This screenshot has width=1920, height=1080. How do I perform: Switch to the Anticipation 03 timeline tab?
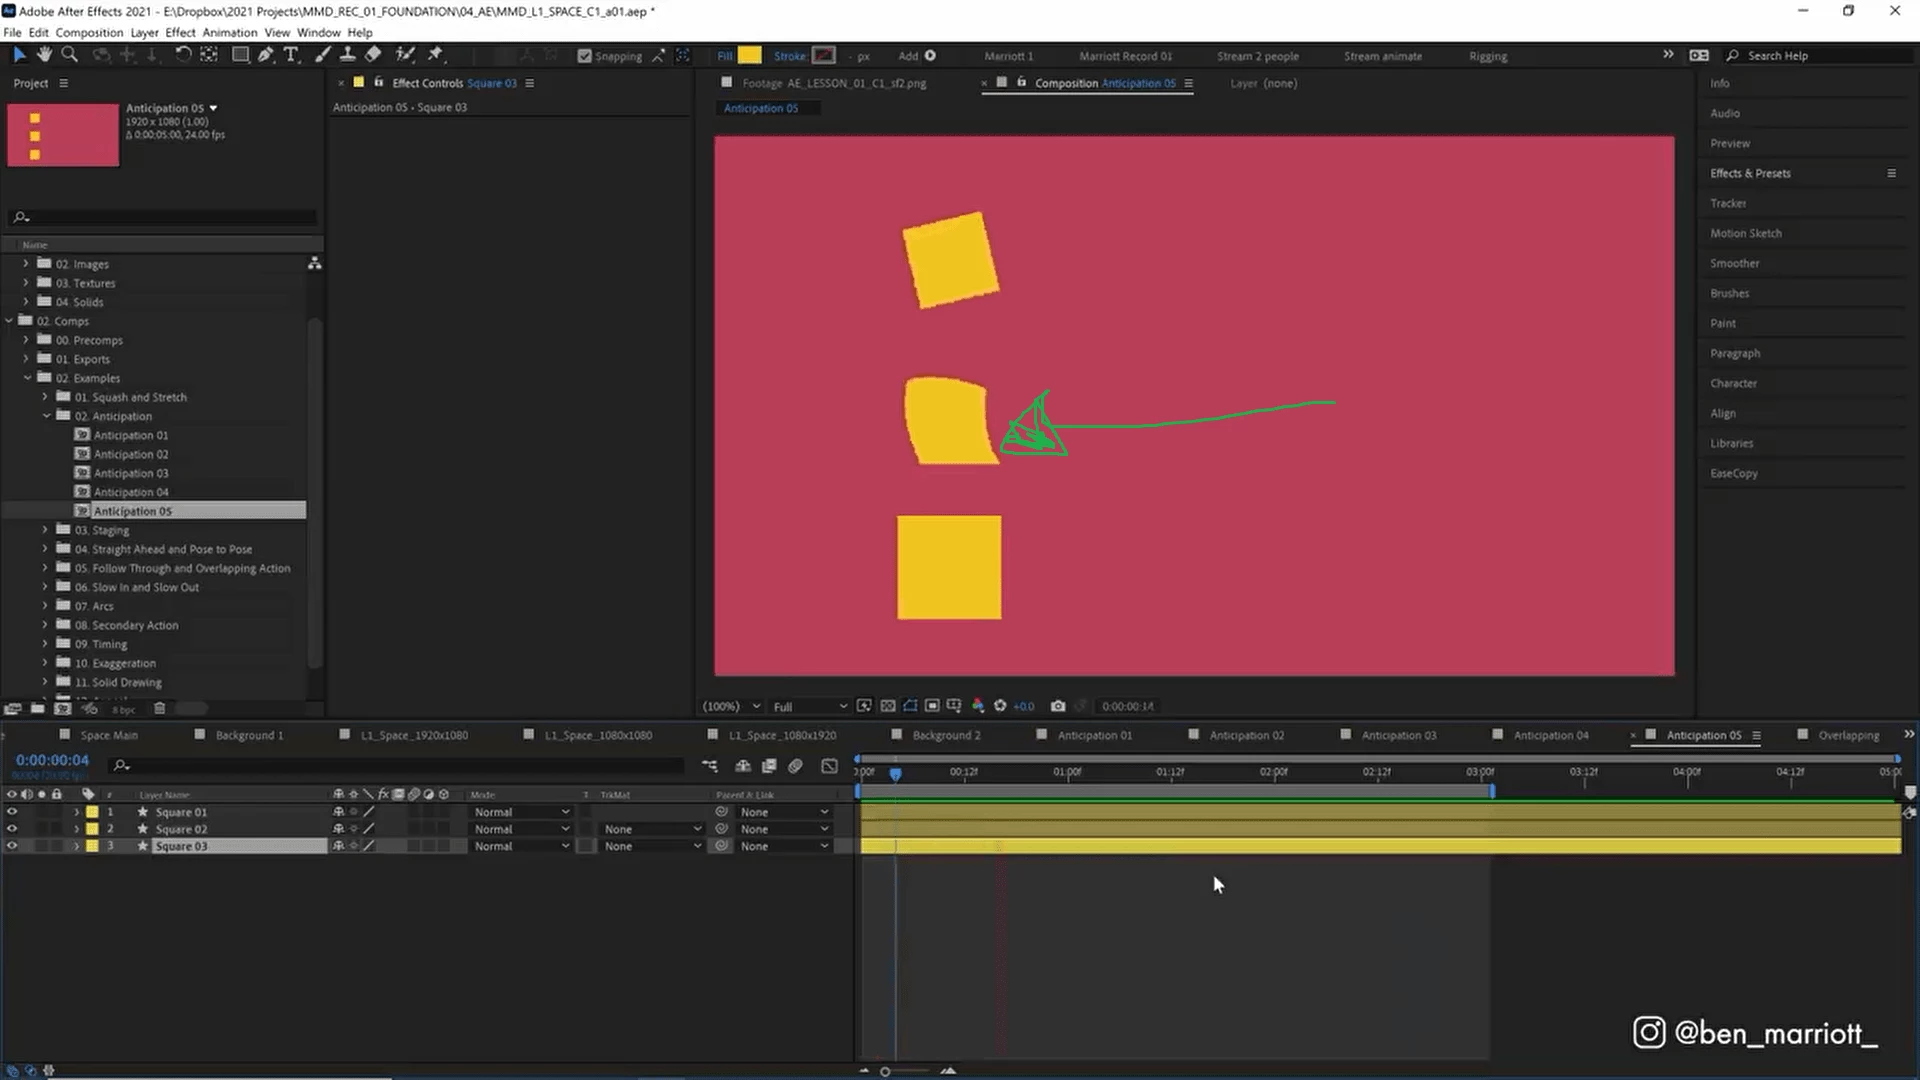click(1398, 735)
